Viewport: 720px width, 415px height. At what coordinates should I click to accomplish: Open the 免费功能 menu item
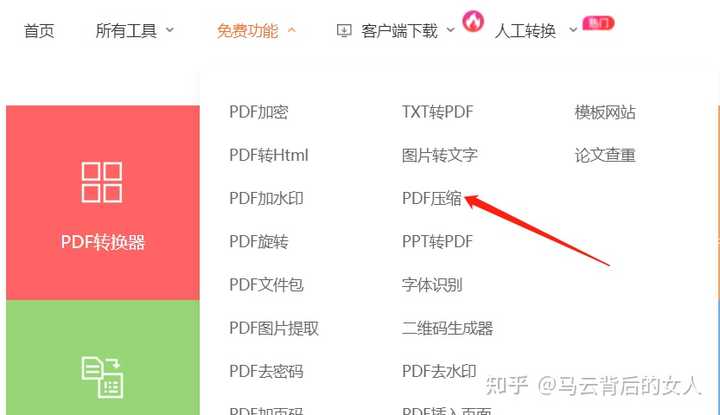[x=248, y=31]
